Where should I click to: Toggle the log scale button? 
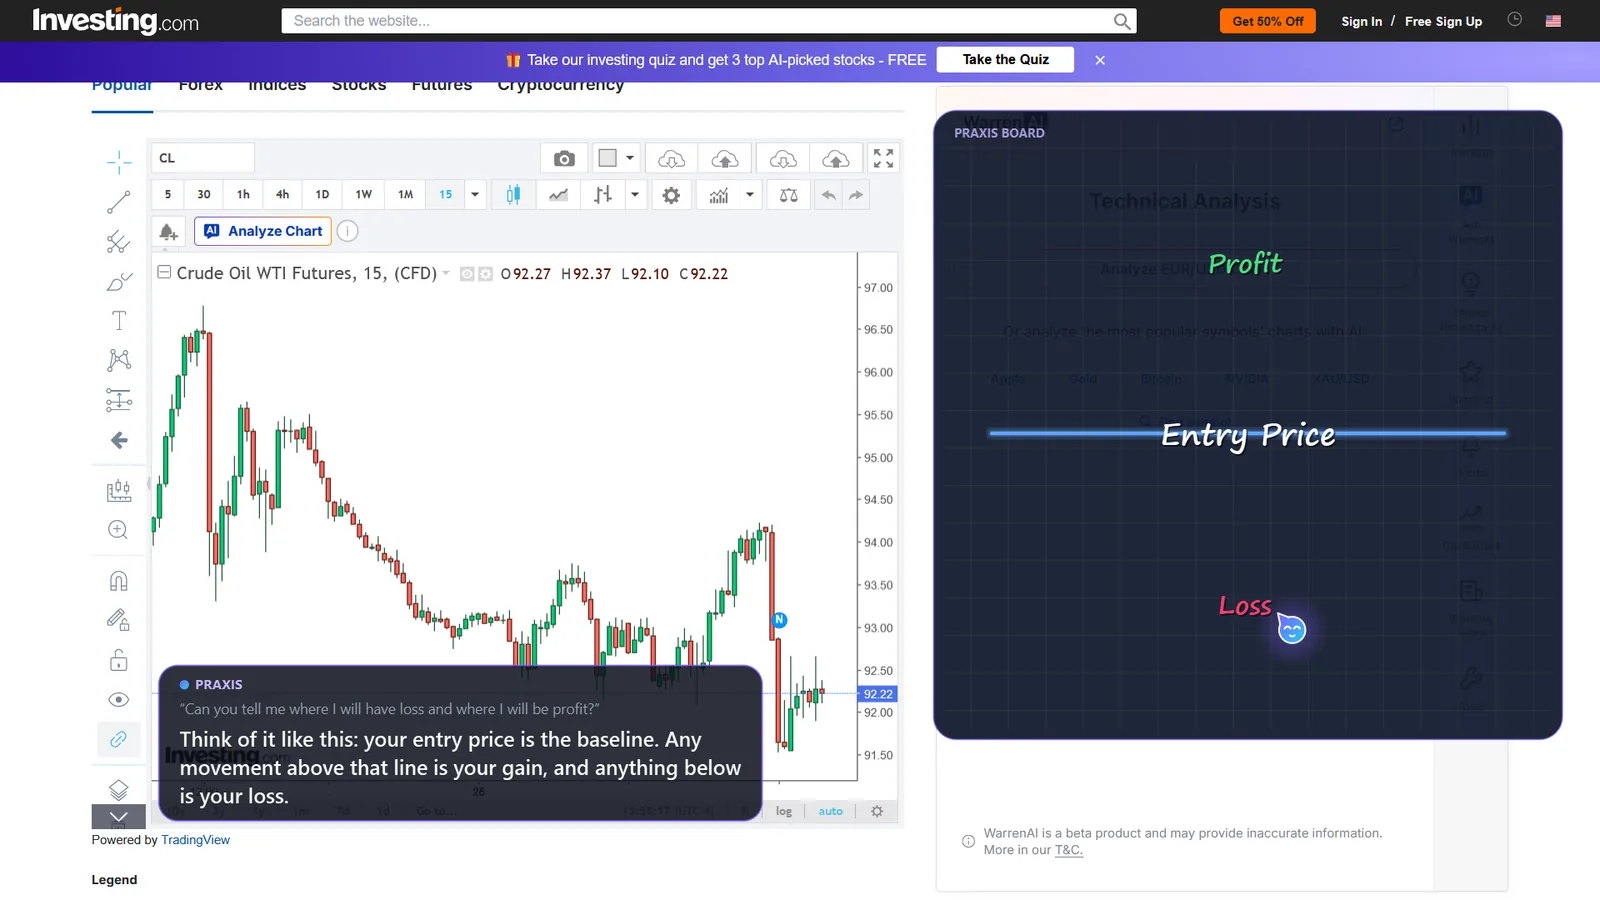(x=784, y=812)
